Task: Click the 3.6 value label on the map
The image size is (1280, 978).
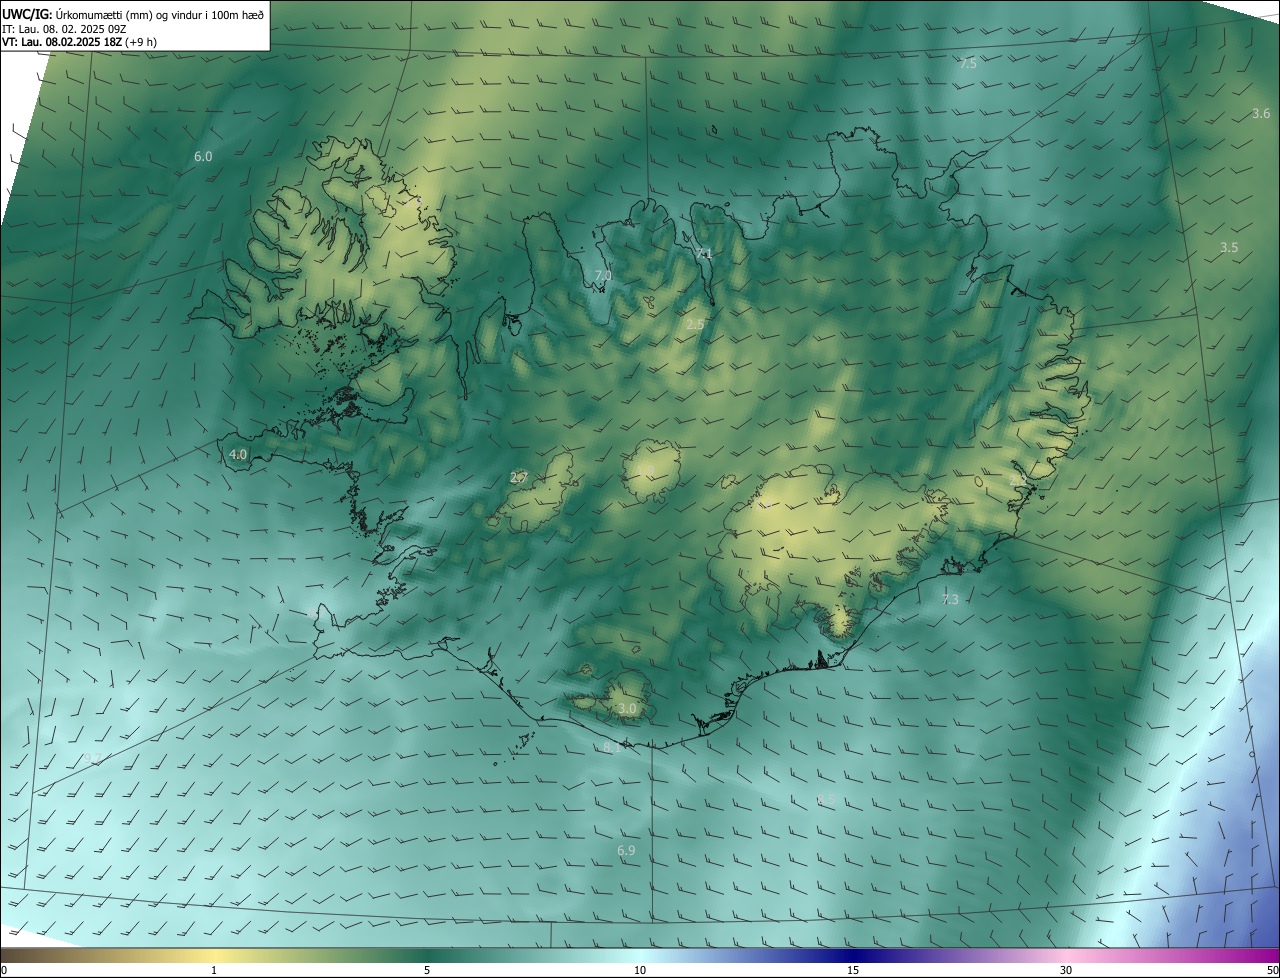Action: click(1261, 114)
